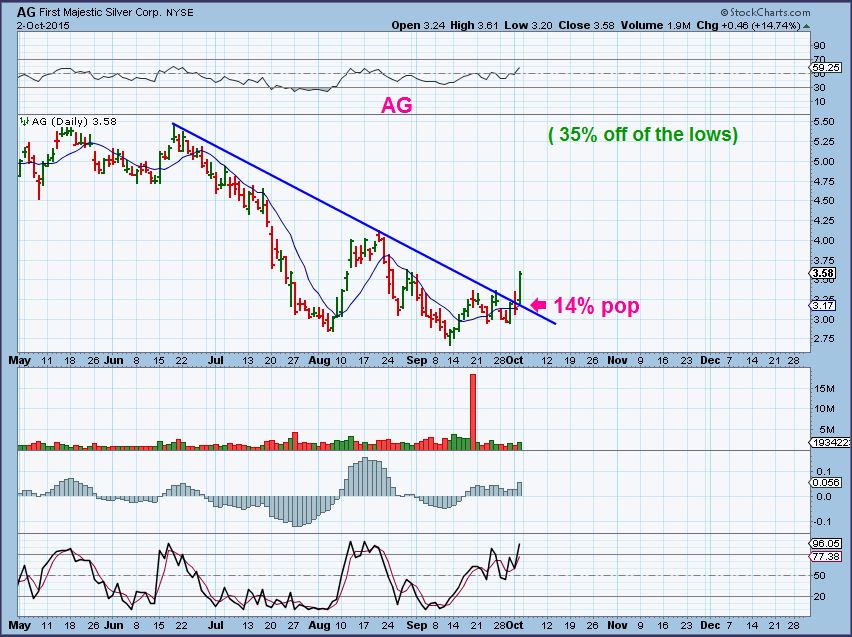852x637 pixels.
Task: Click the 193422 volume value tag
Action: pos(830,443)
